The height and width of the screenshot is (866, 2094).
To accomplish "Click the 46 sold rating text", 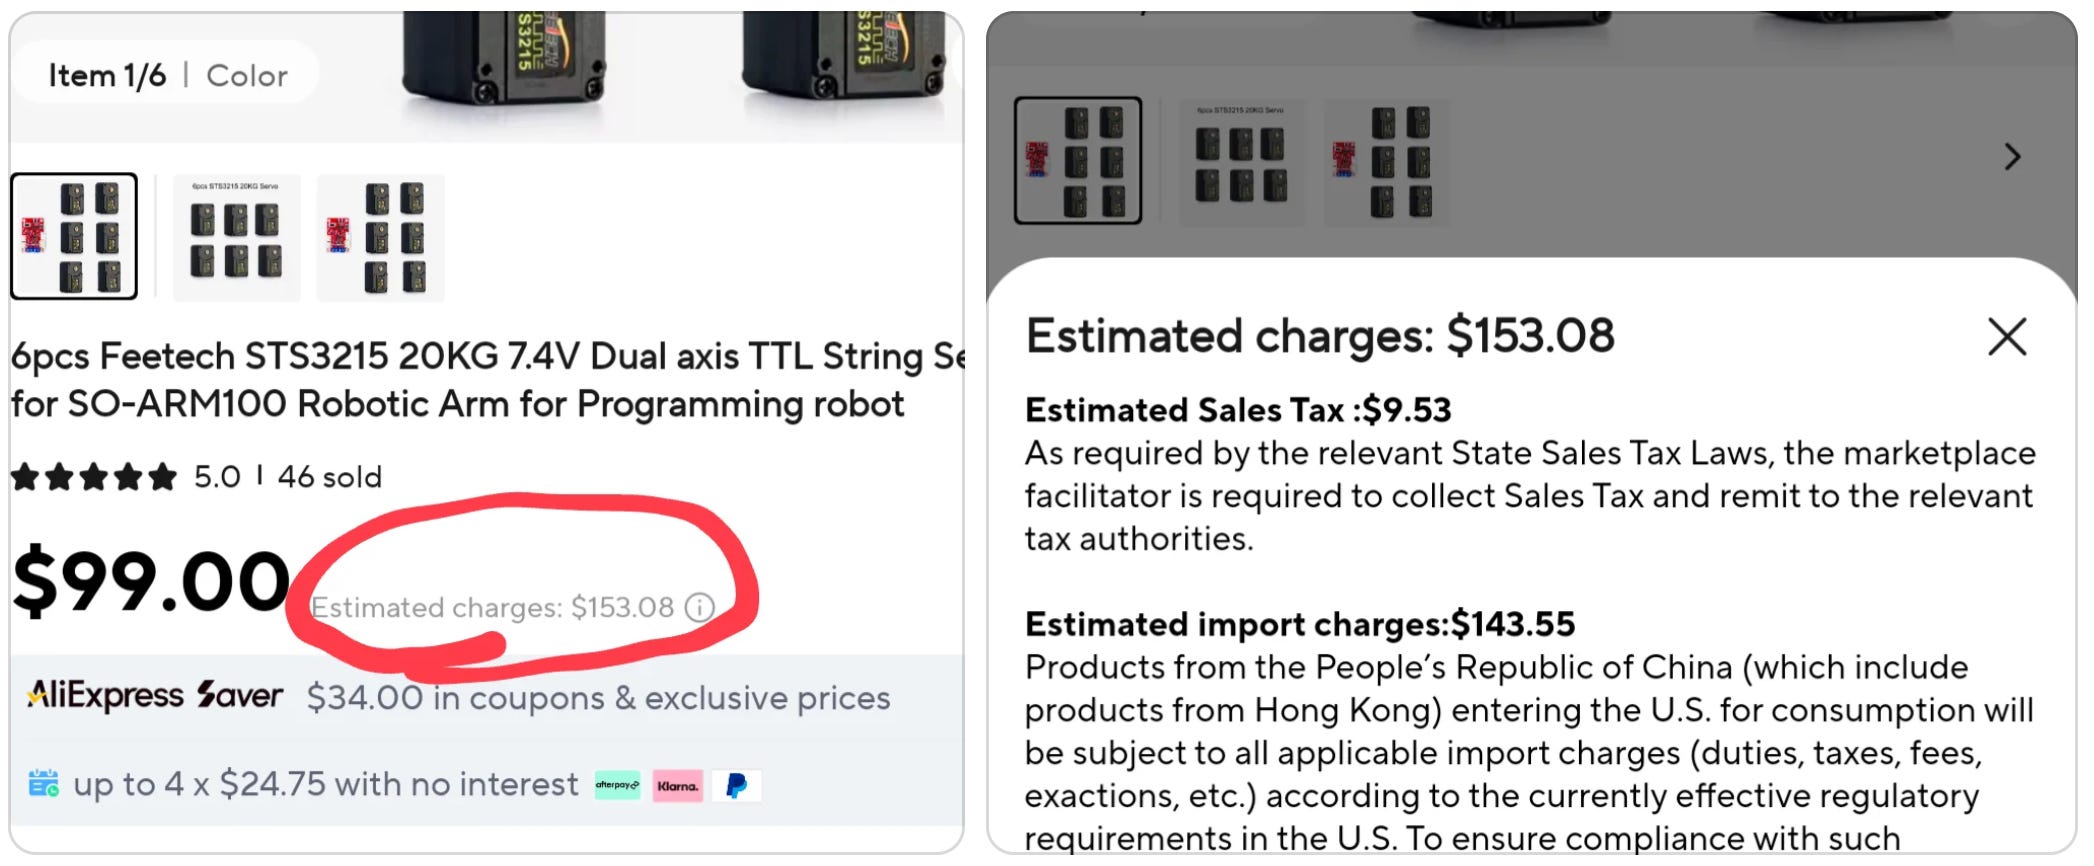I will coord(329,477).
